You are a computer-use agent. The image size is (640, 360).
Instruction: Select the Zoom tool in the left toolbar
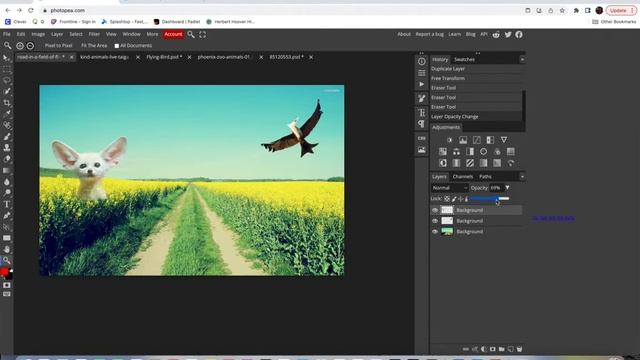click(x=7, y=260)
